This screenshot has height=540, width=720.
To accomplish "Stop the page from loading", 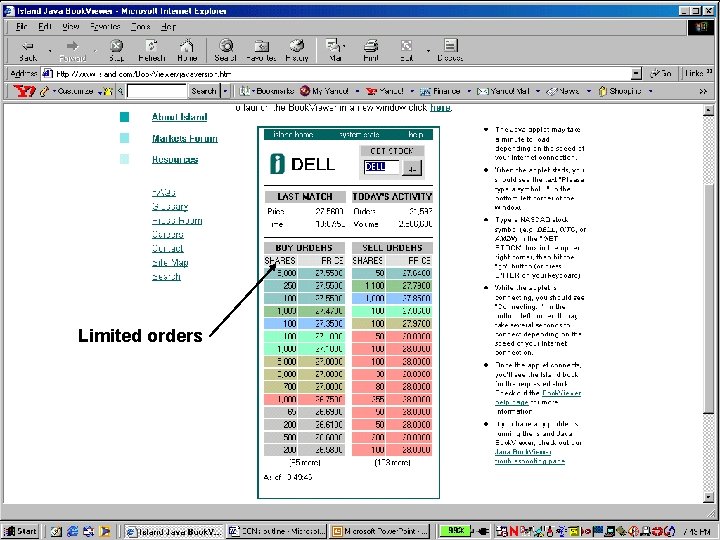I will click(117, 50).
